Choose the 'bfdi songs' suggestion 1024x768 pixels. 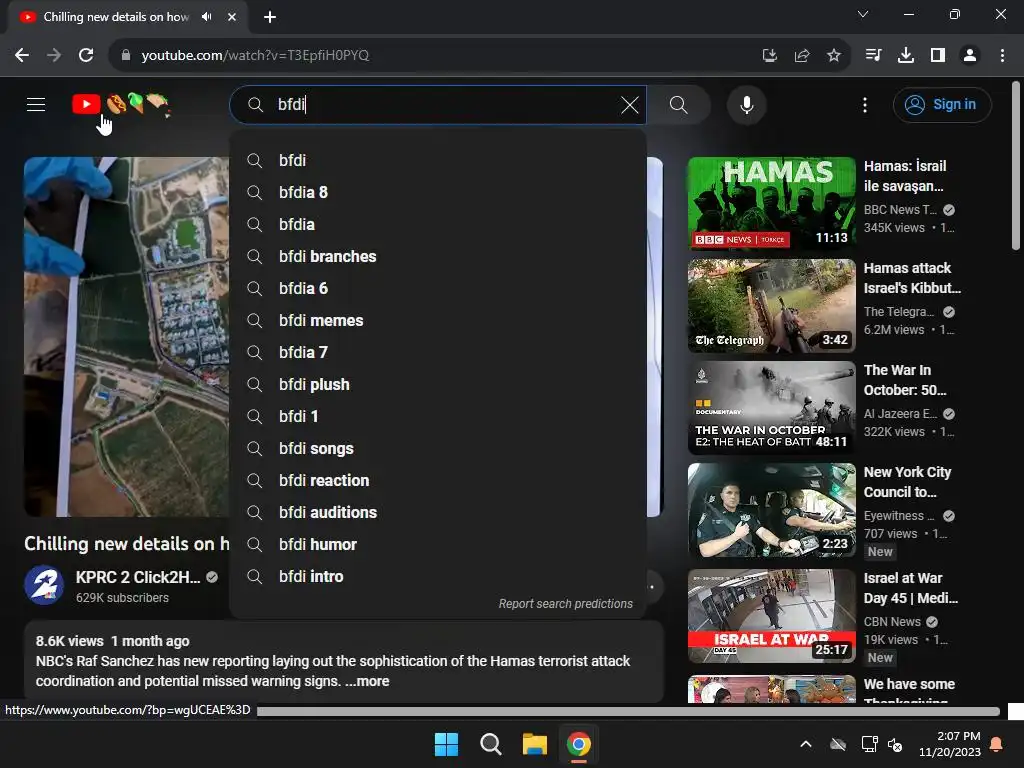pyautogui.click(x=438, y=449)
